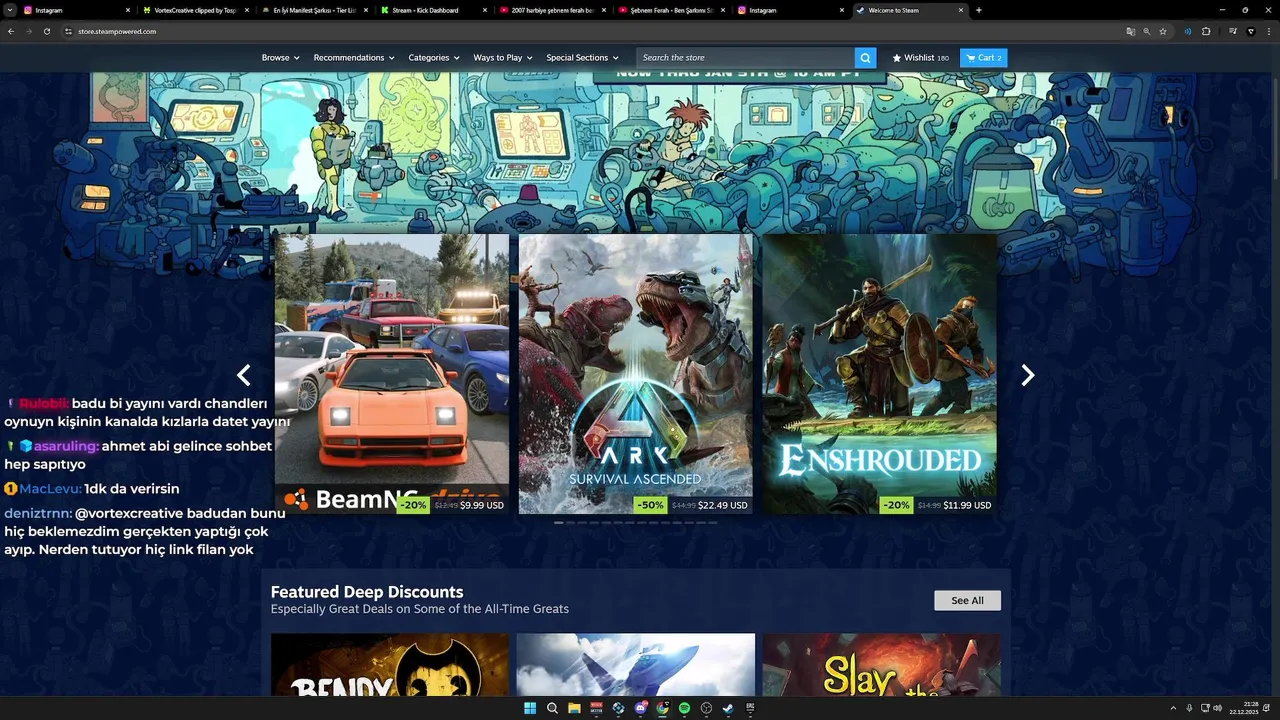
Task: Open OBS Studio from the taskbar
Action: click(706, 708)
